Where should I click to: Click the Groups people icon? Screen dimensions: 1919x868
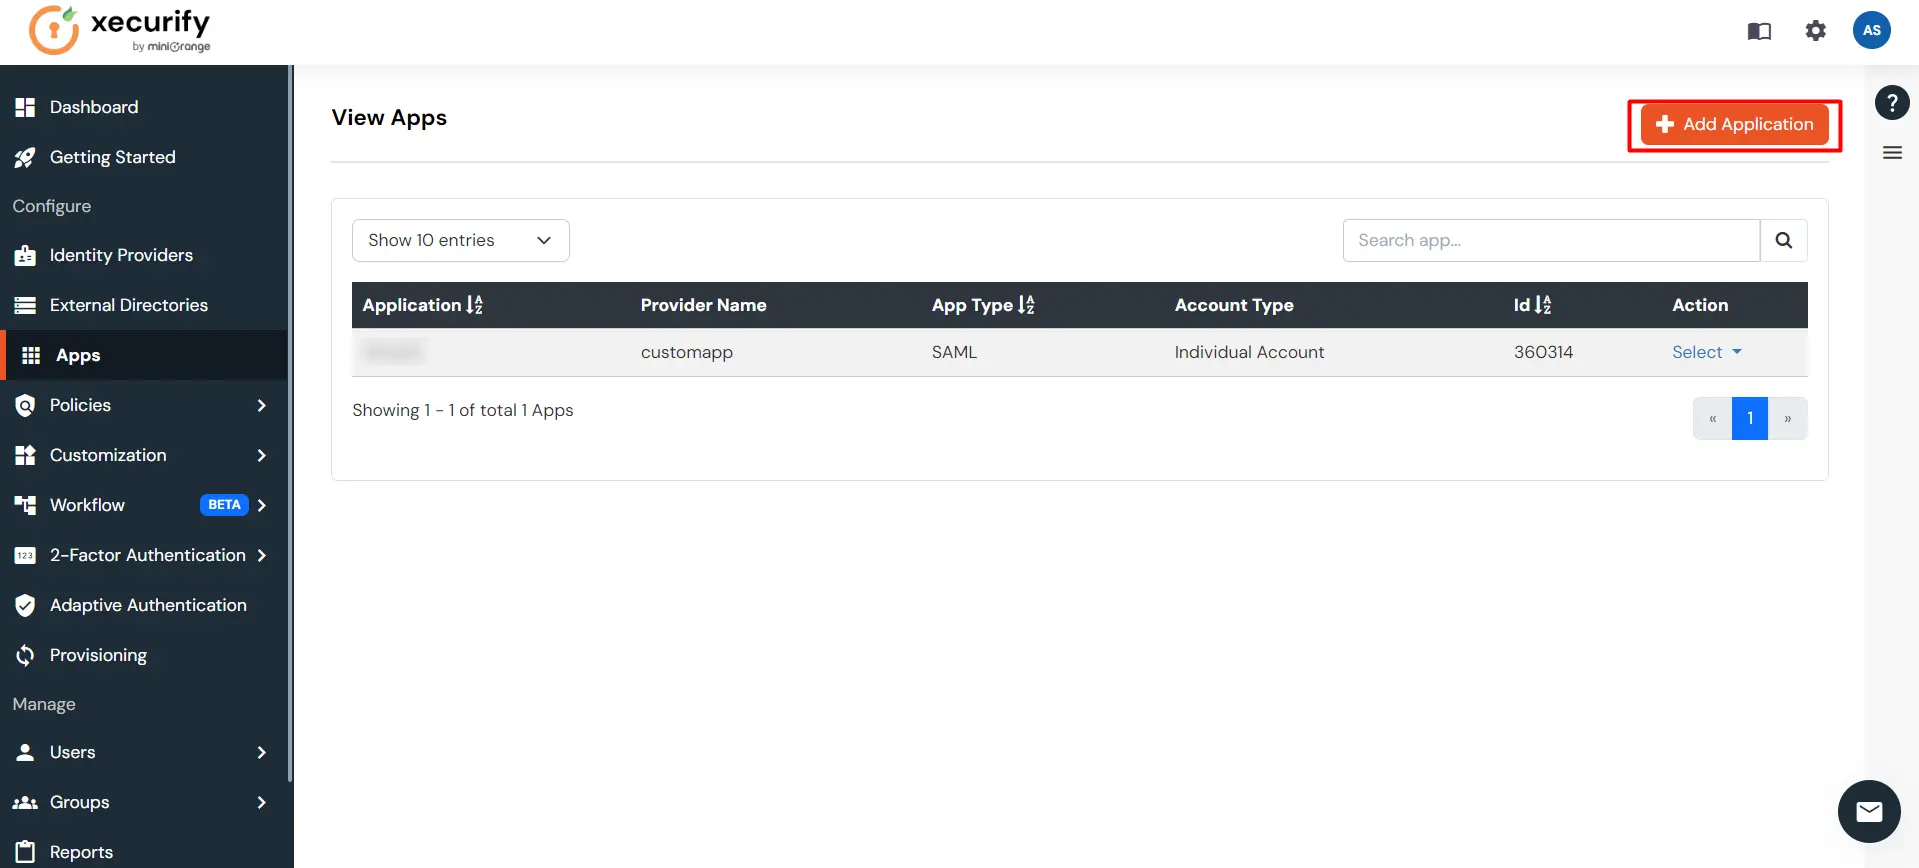(25, 802)
